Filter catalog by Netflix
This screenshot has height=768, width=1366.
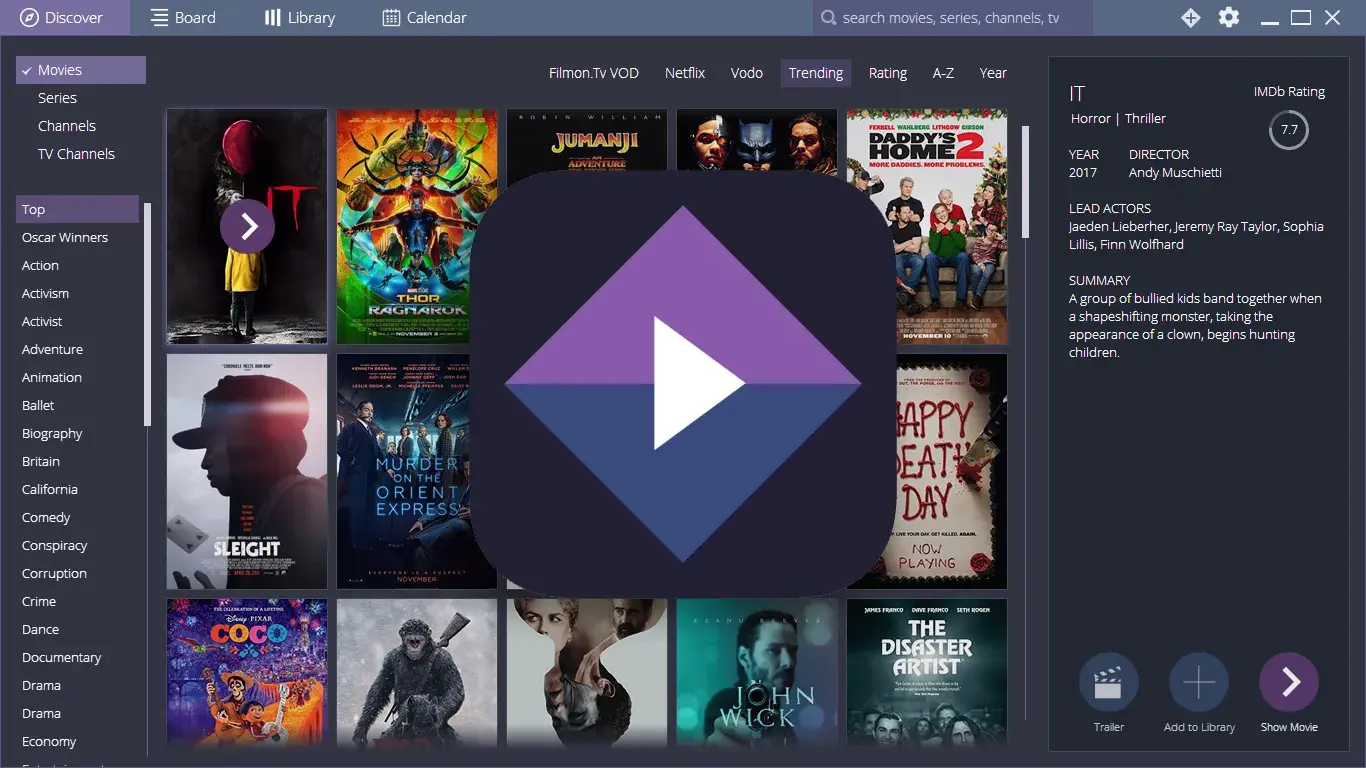click(x=685, y=72)
